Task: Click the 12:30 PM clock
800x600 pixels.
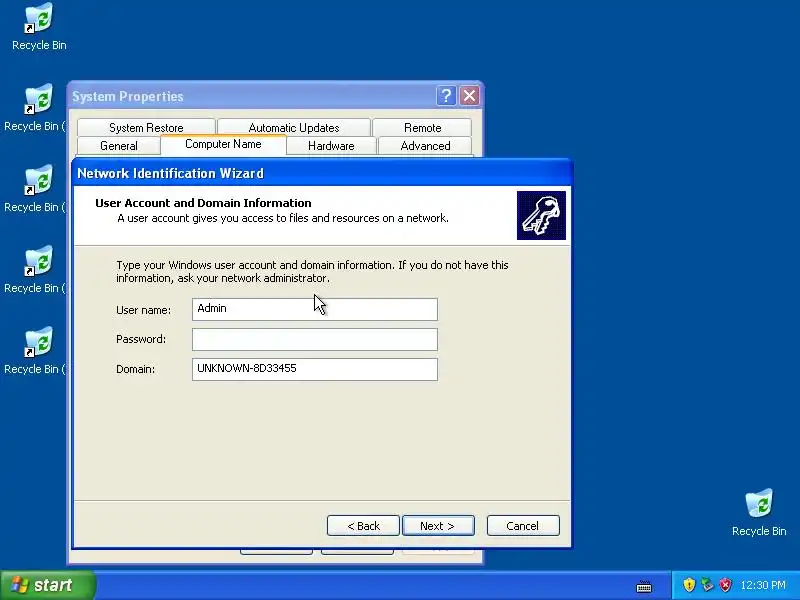Action: (763, 585)
